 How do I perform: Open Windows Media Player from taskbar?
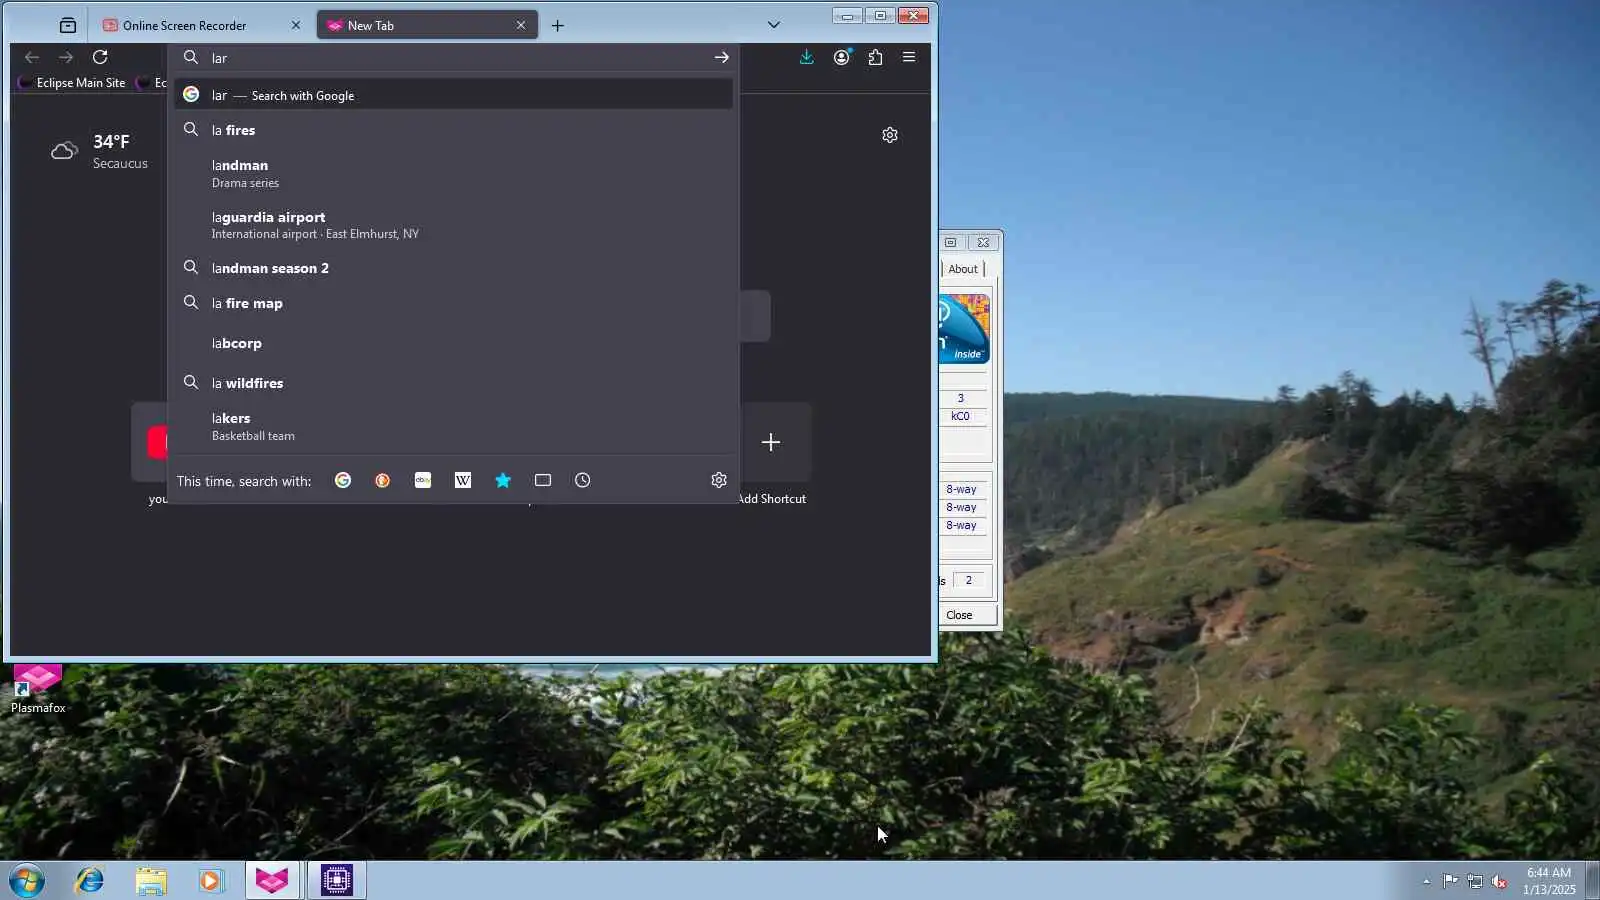[210, 881]
